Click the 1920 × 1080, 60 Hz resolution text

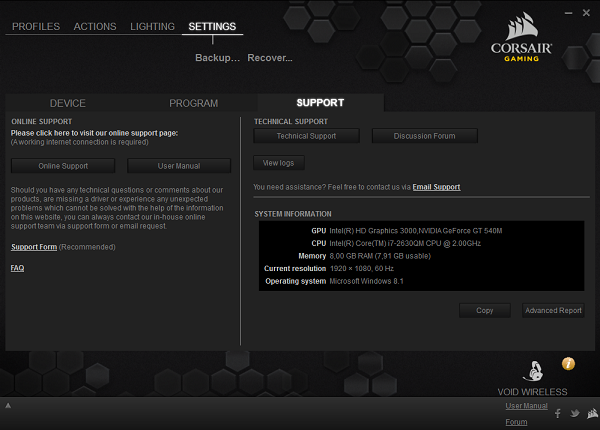pyautogui.click(x=362, y=269)
